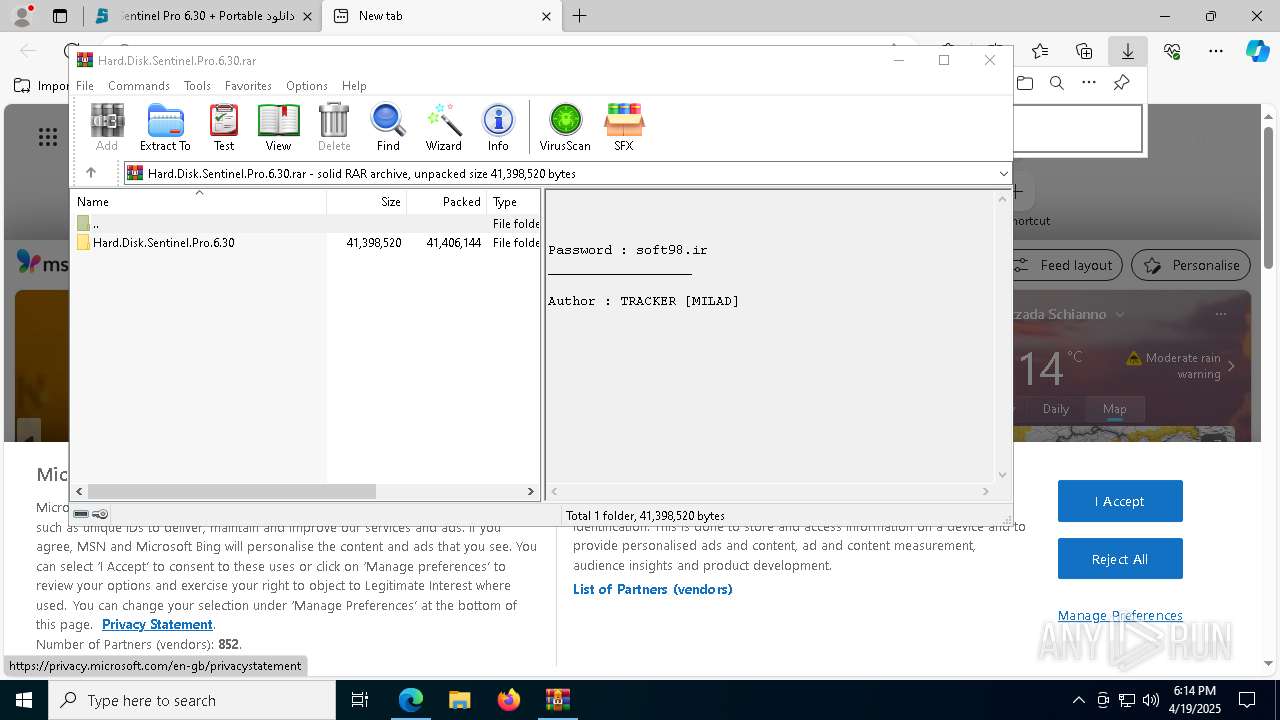Click the disk icon in WinRAR status bar

(82, 514)
